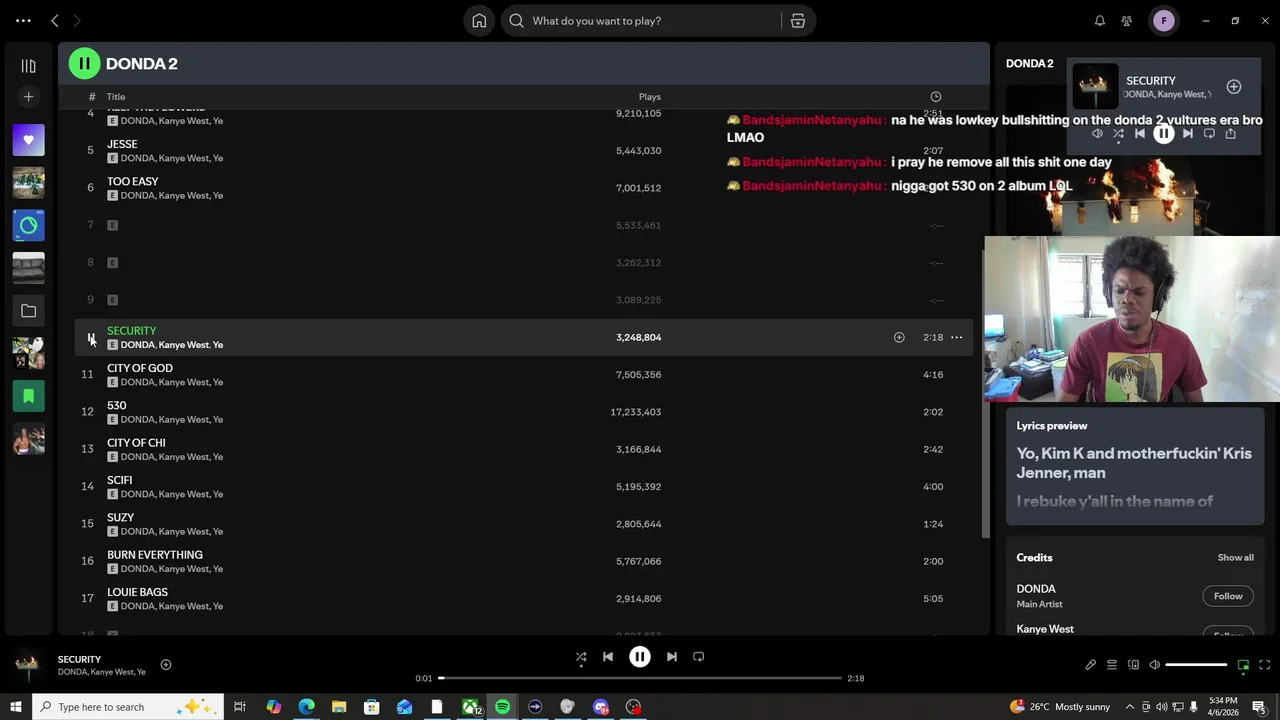1280x720 pixels.
Task: Select the CITY OF GOD track
Action: point(524,375)
